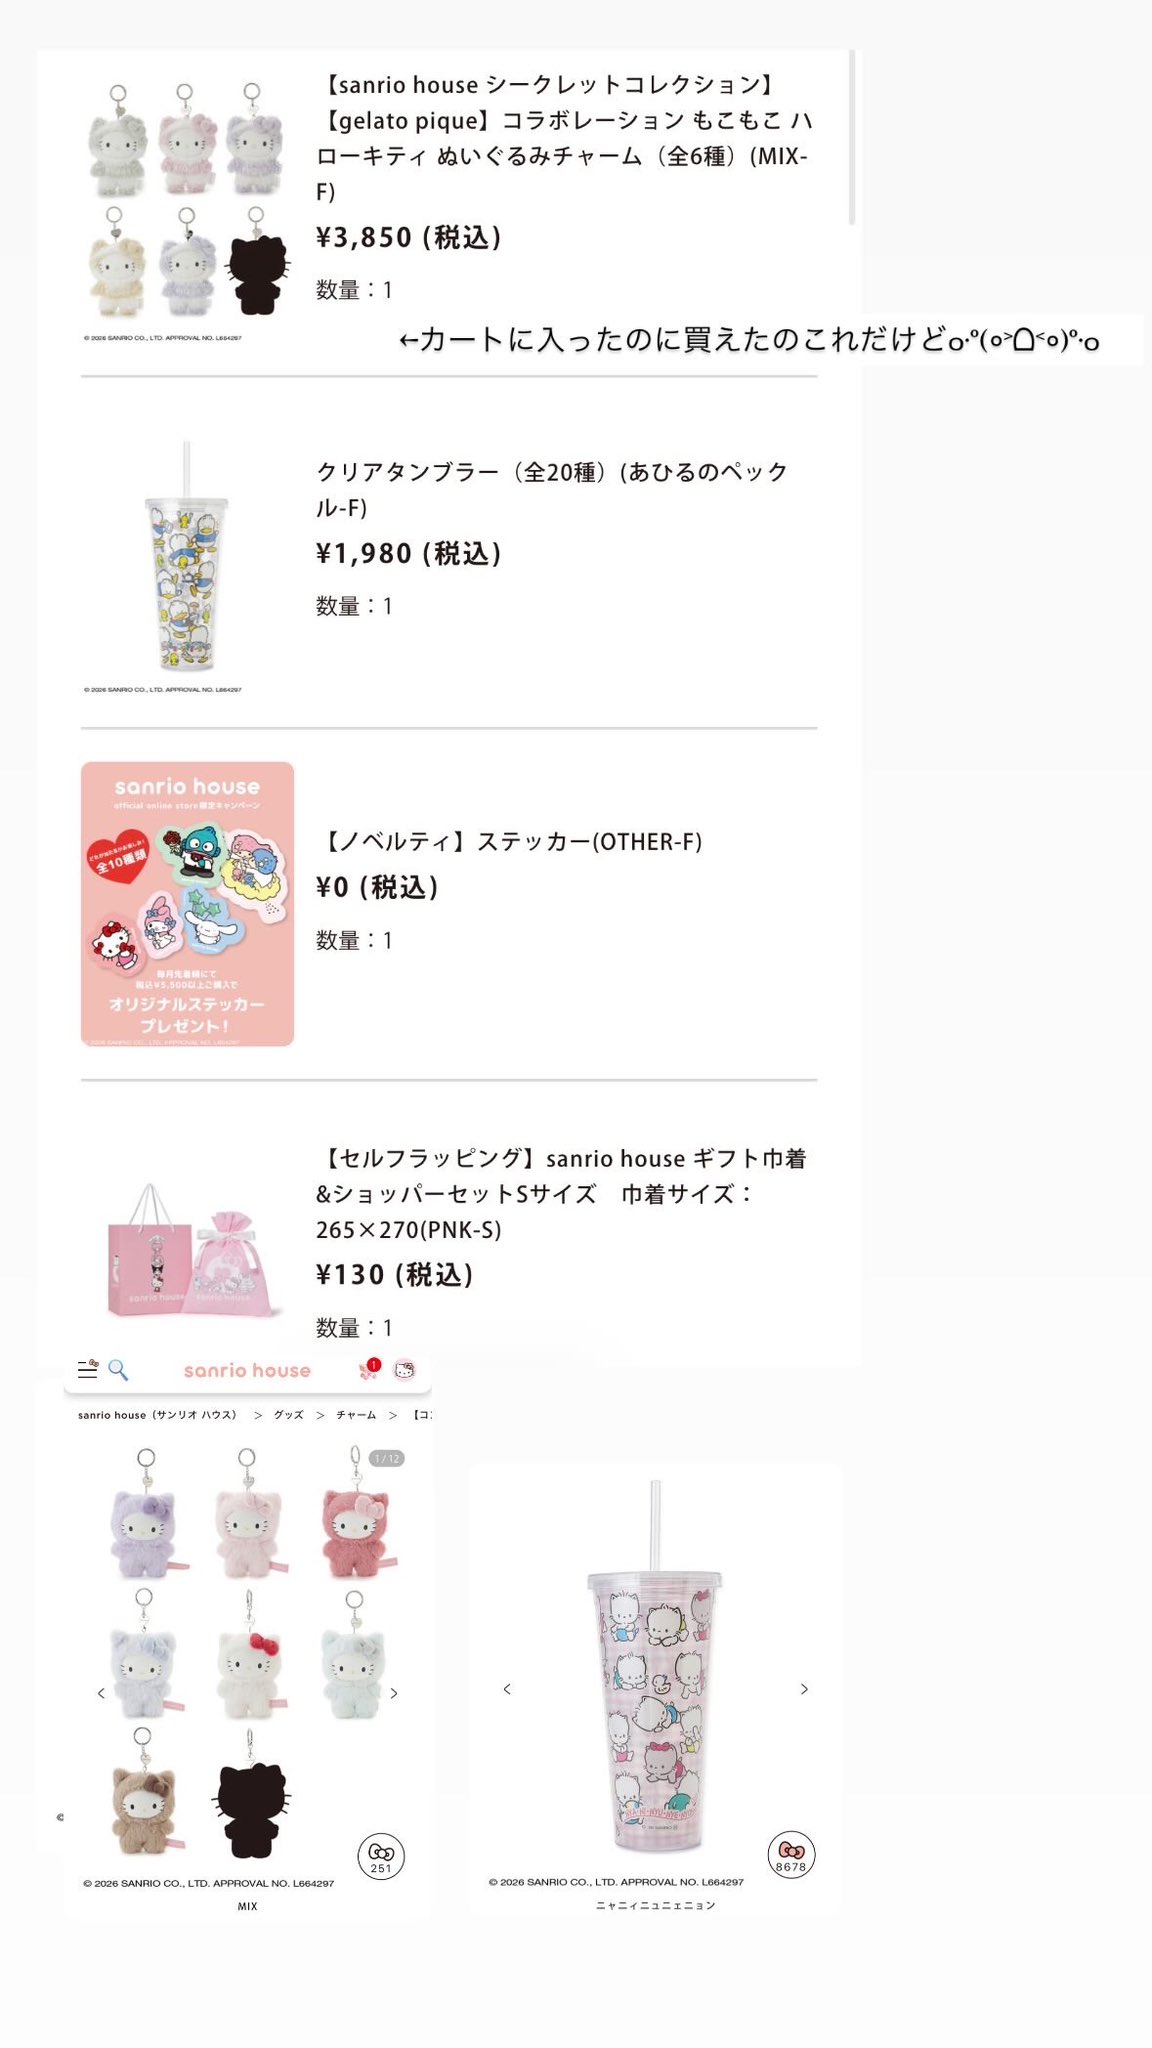Favorite the MIX charm via ribbon icon 251

pos(381,1855)
